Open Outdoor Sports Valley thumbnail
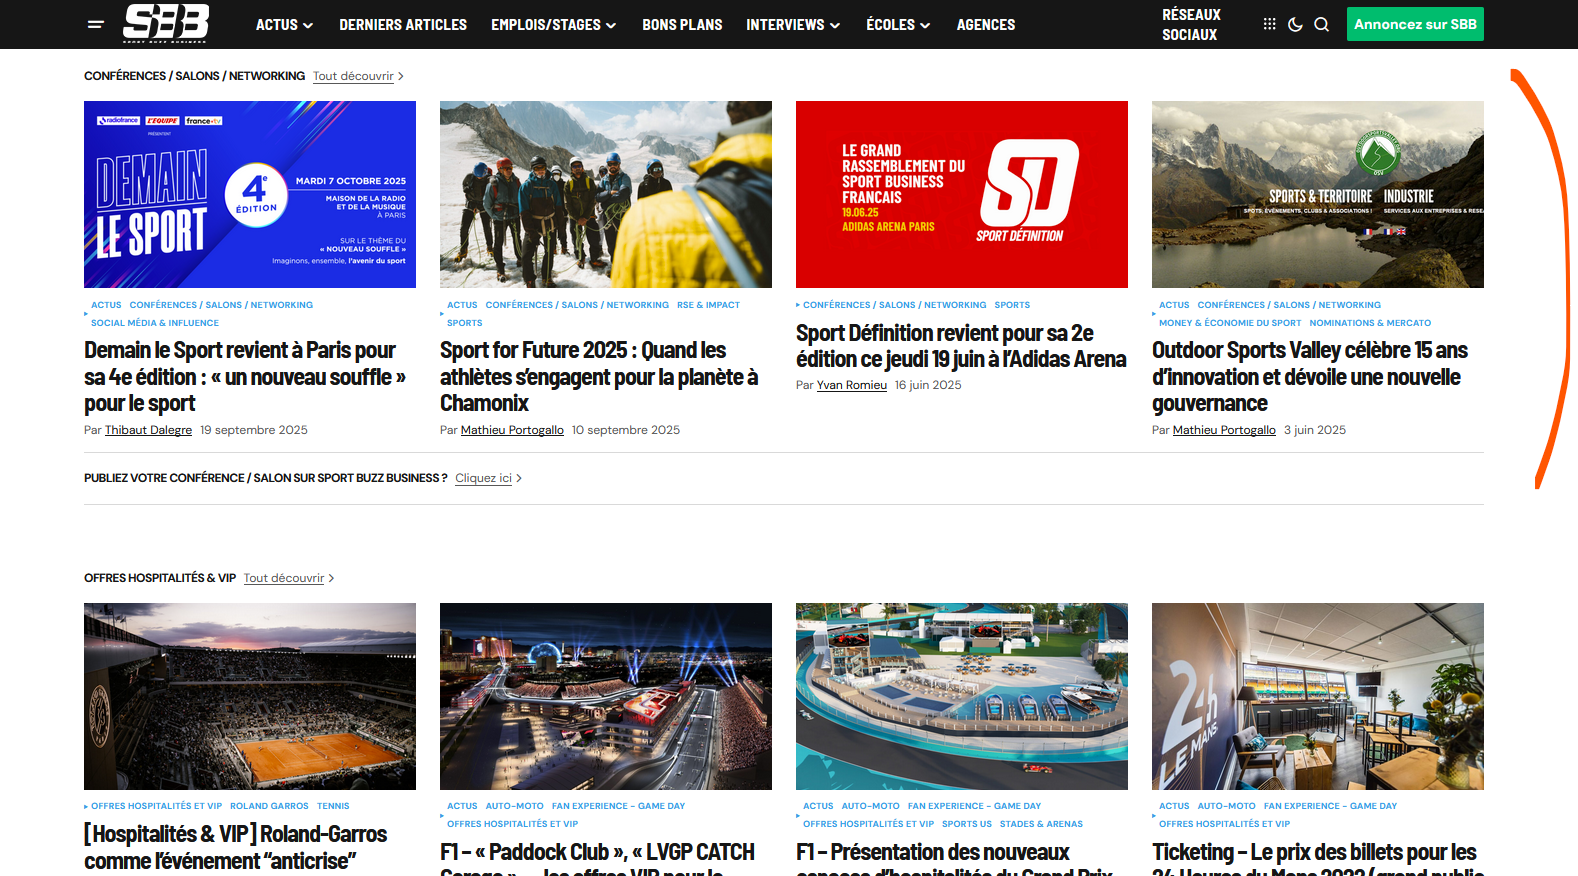Viewport: 1578px width, 876px height. 1318,194
